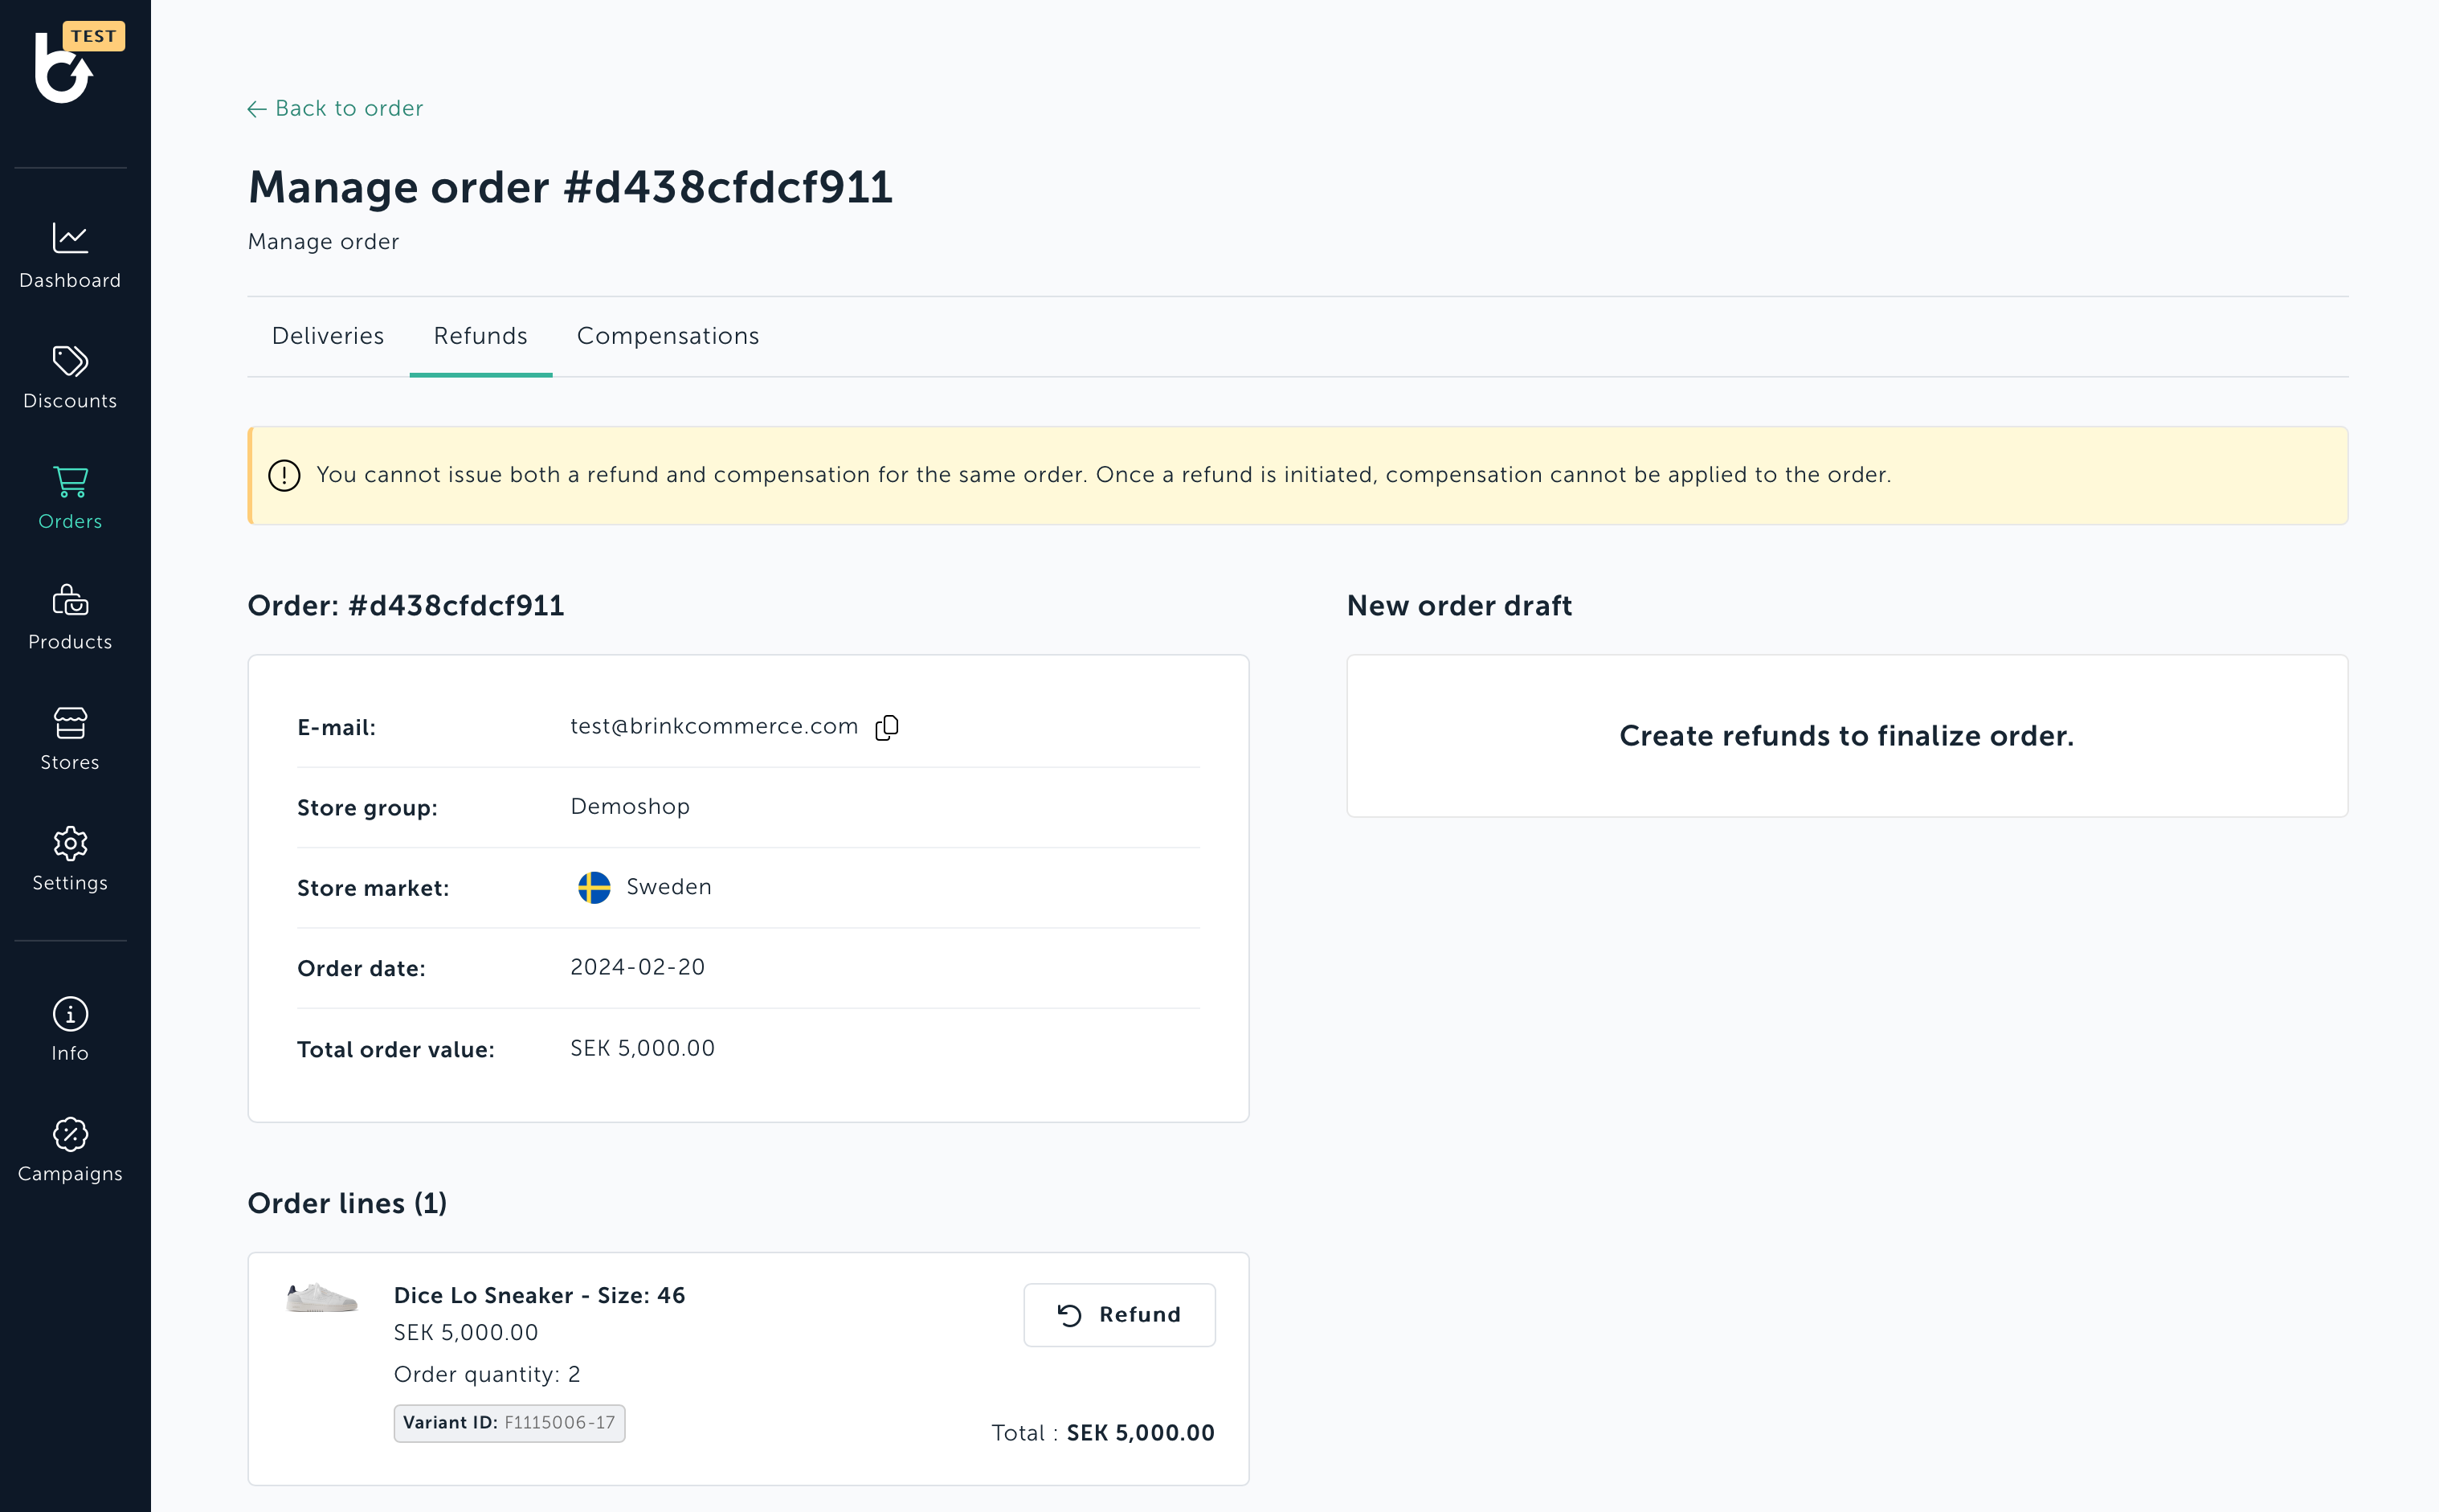Click the Dice Lo Sneaker product thumbnail

(321, 1297)
